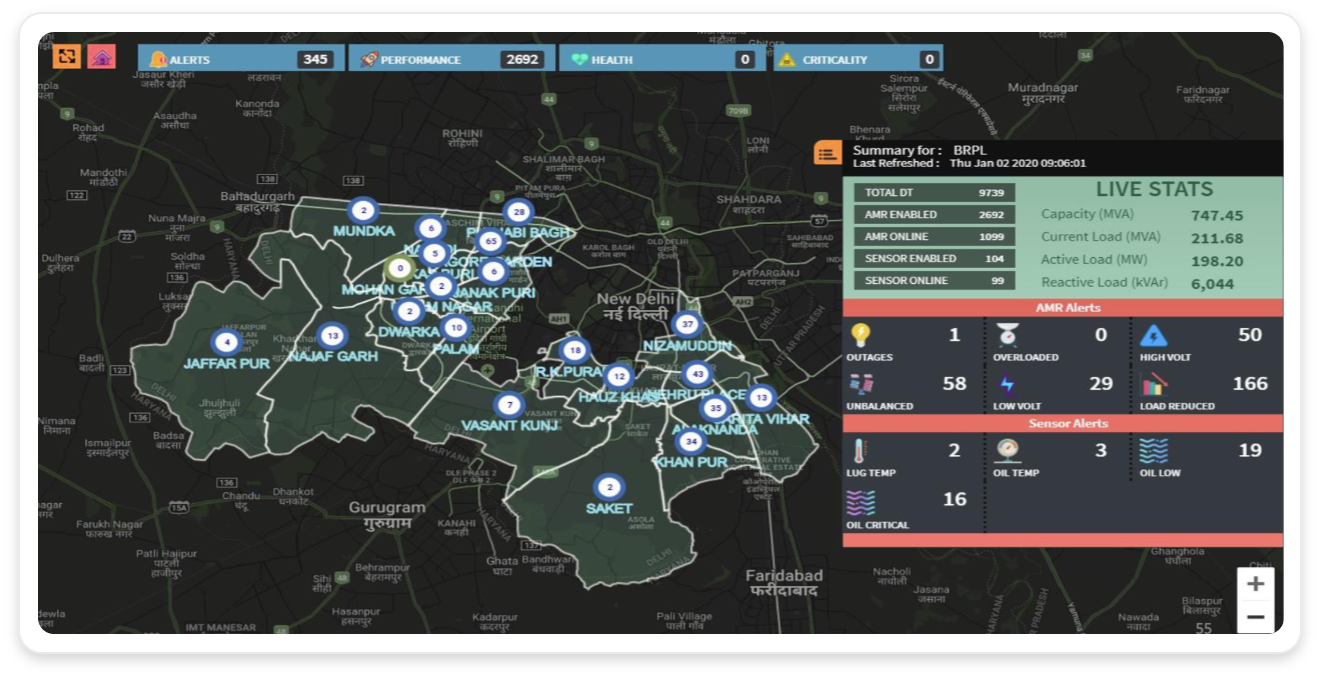Open the Performance tab showing 2692
1320x678 pixels.
(x=451, y=59)
